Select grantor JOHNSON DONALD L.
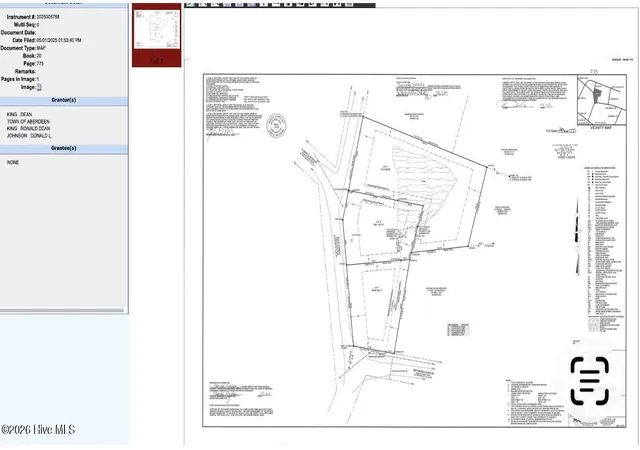This screenshot has height=450, width=640. (x=29, y=136)
